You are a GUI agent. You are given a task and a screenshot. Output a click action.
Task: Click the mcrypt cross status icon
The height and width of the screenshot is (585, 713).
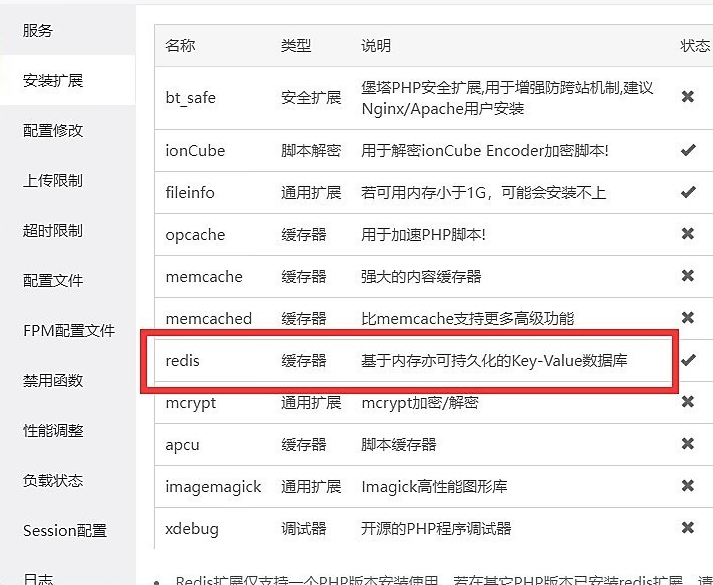(688, 401)
